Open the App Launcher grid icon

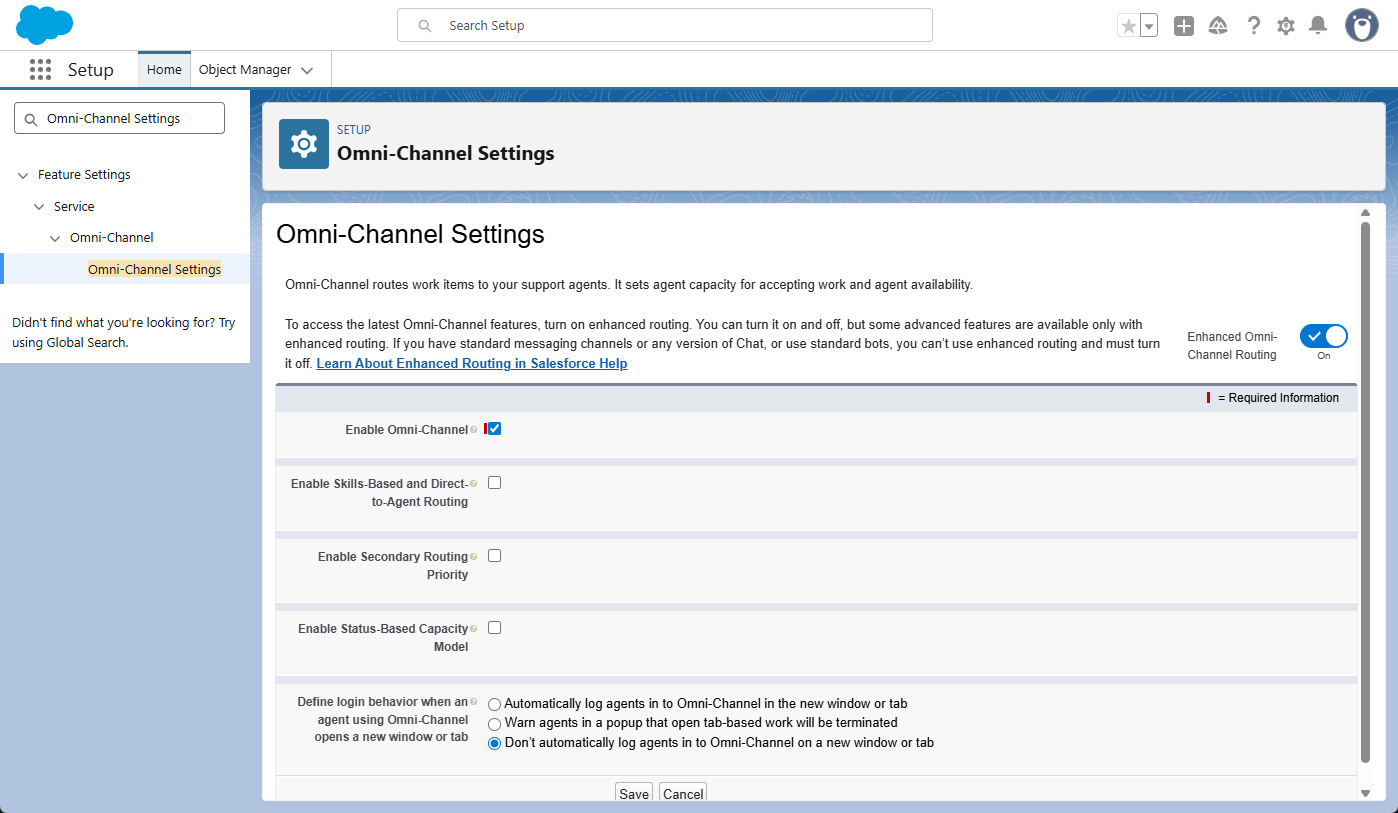tap(40, 70)
